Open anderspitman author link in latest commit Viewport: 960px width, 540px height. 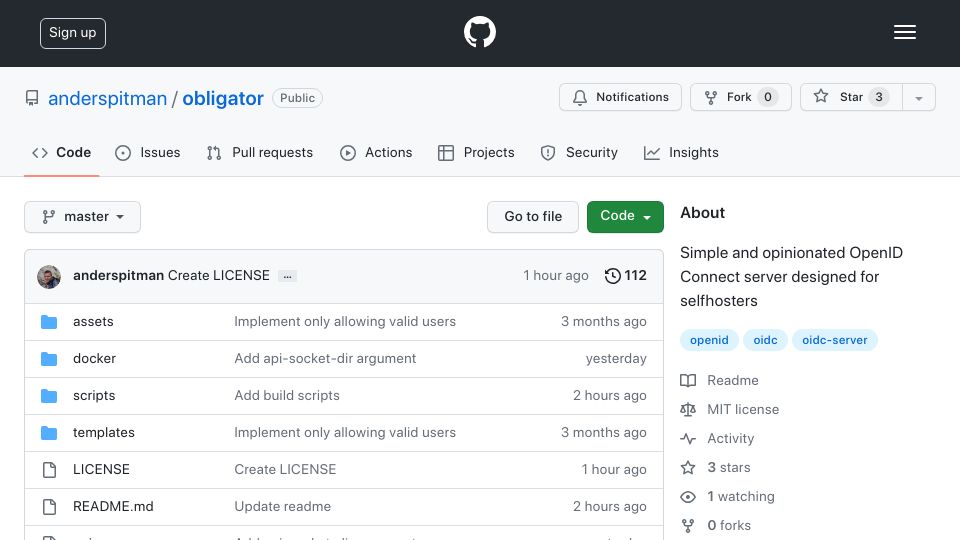pyautogui.click(x=118, y=276)
